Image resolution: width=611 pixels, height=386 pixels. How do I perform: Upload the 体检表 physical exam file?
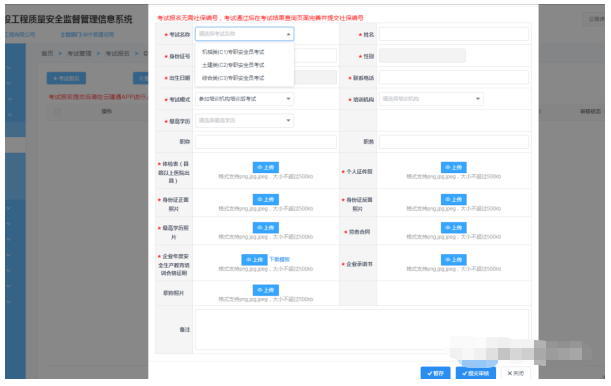[x=265, y=167]
